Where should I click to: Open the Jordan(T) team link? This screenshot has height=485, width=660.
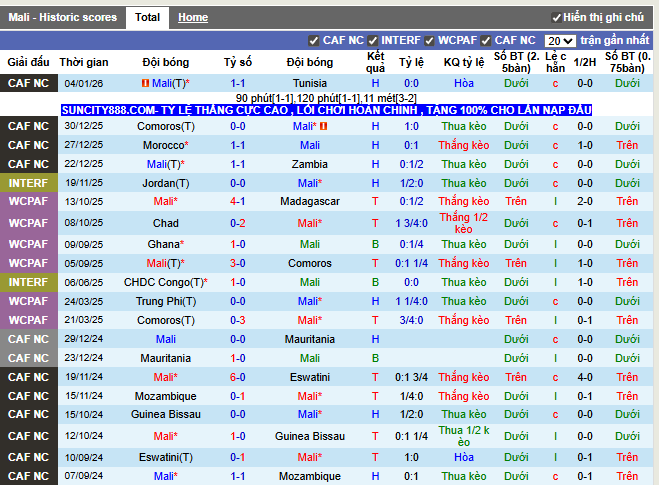coord(165,183)
